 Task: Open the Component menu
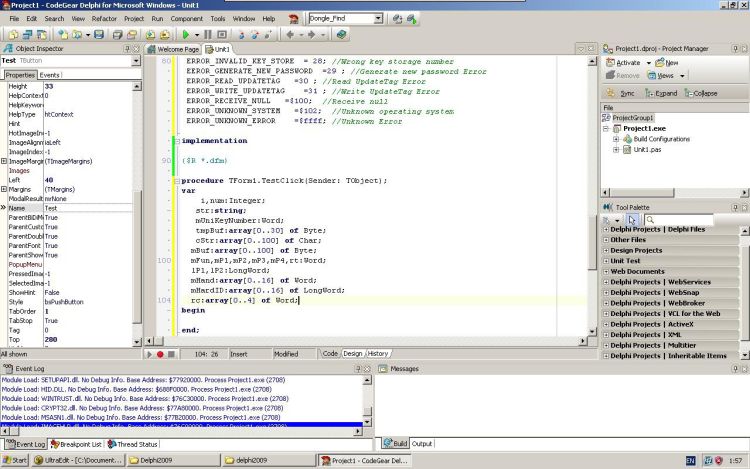coord(187,19)
